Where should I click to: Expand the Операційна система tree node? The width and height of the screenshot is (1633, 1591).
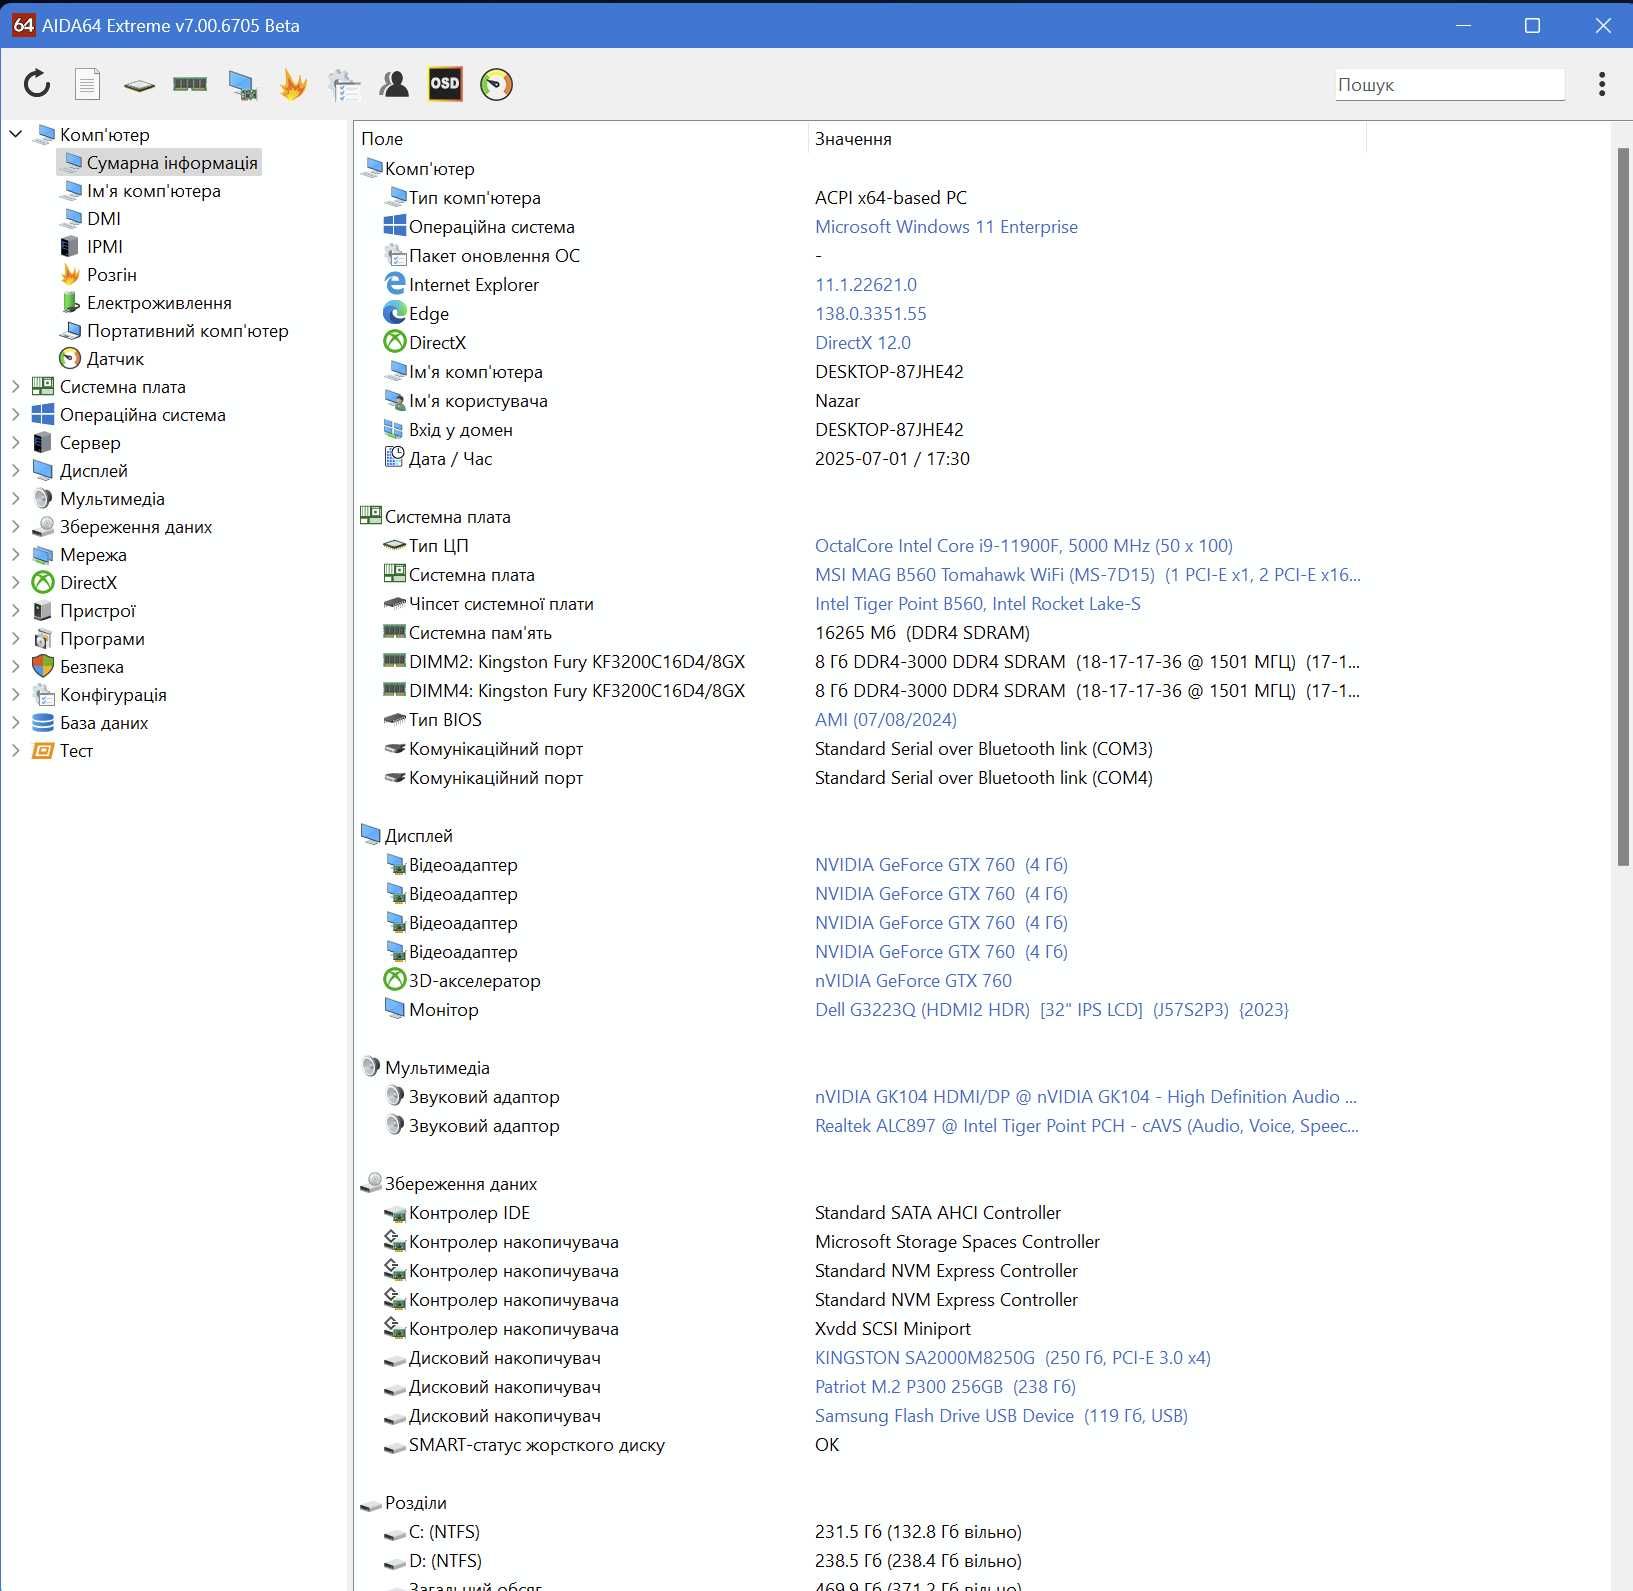point(16,414)
